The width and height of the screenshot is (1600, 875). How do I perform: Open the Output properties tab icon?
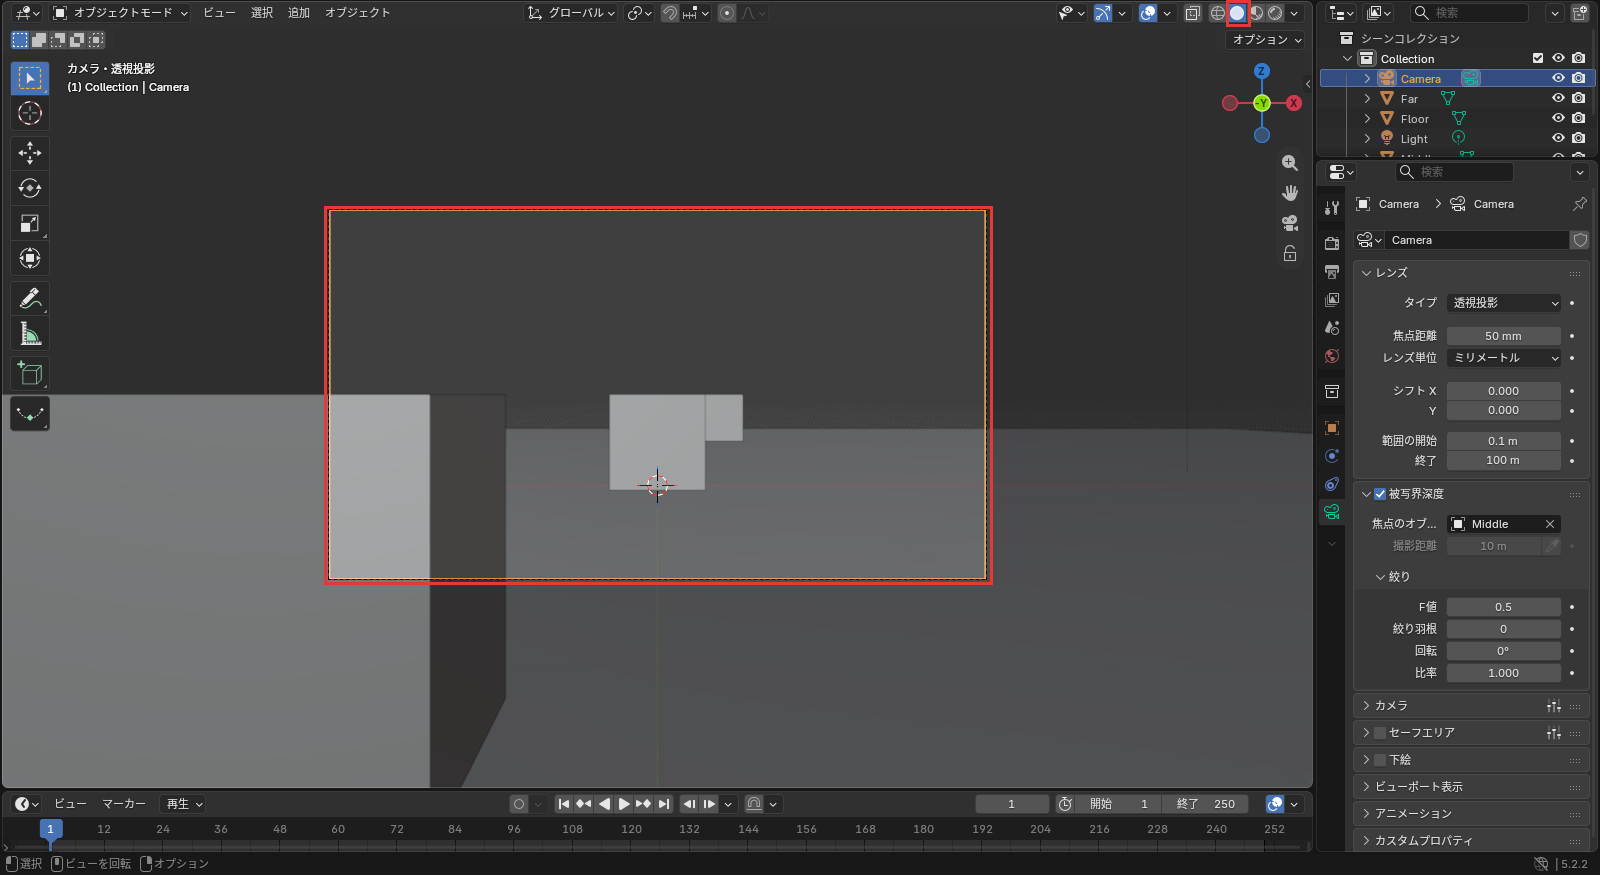click(1332, 271)
